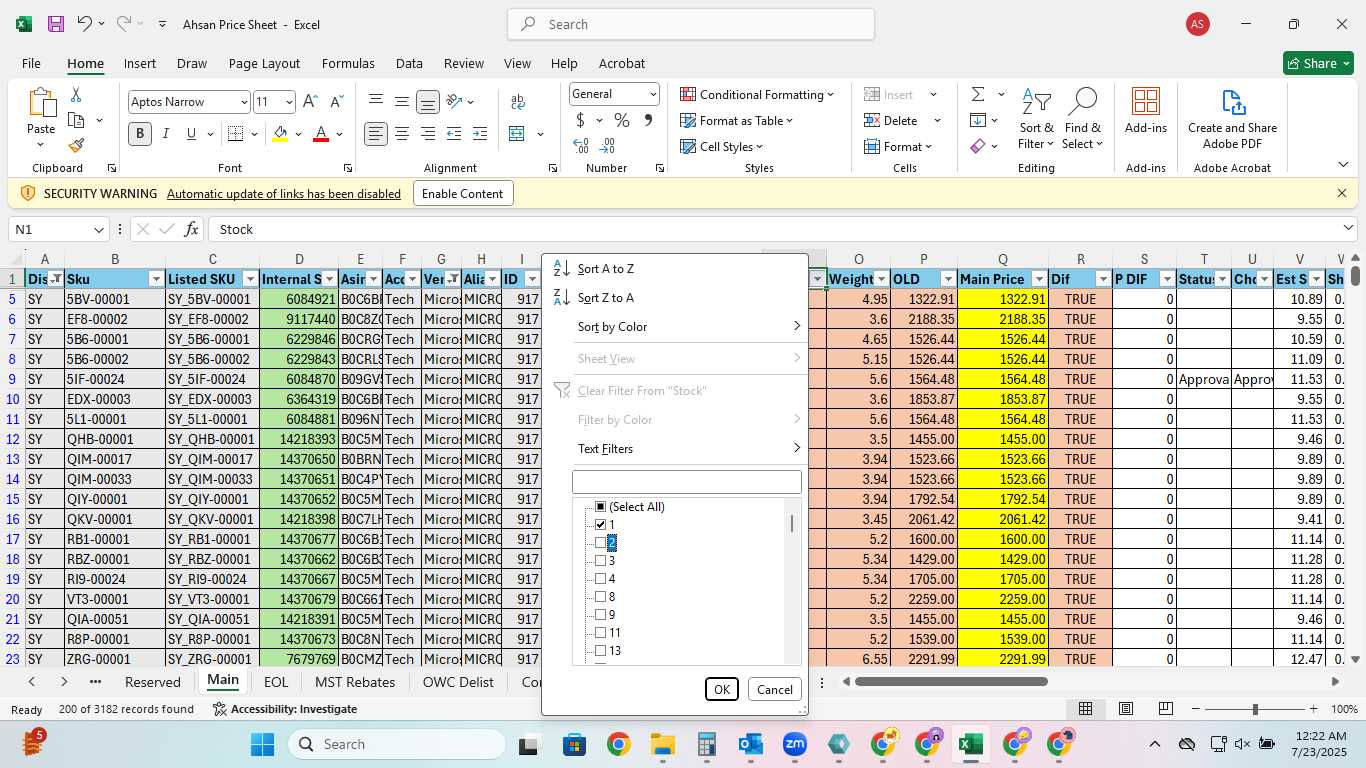Switch to the Reserved sheet tab

point(153,682)
